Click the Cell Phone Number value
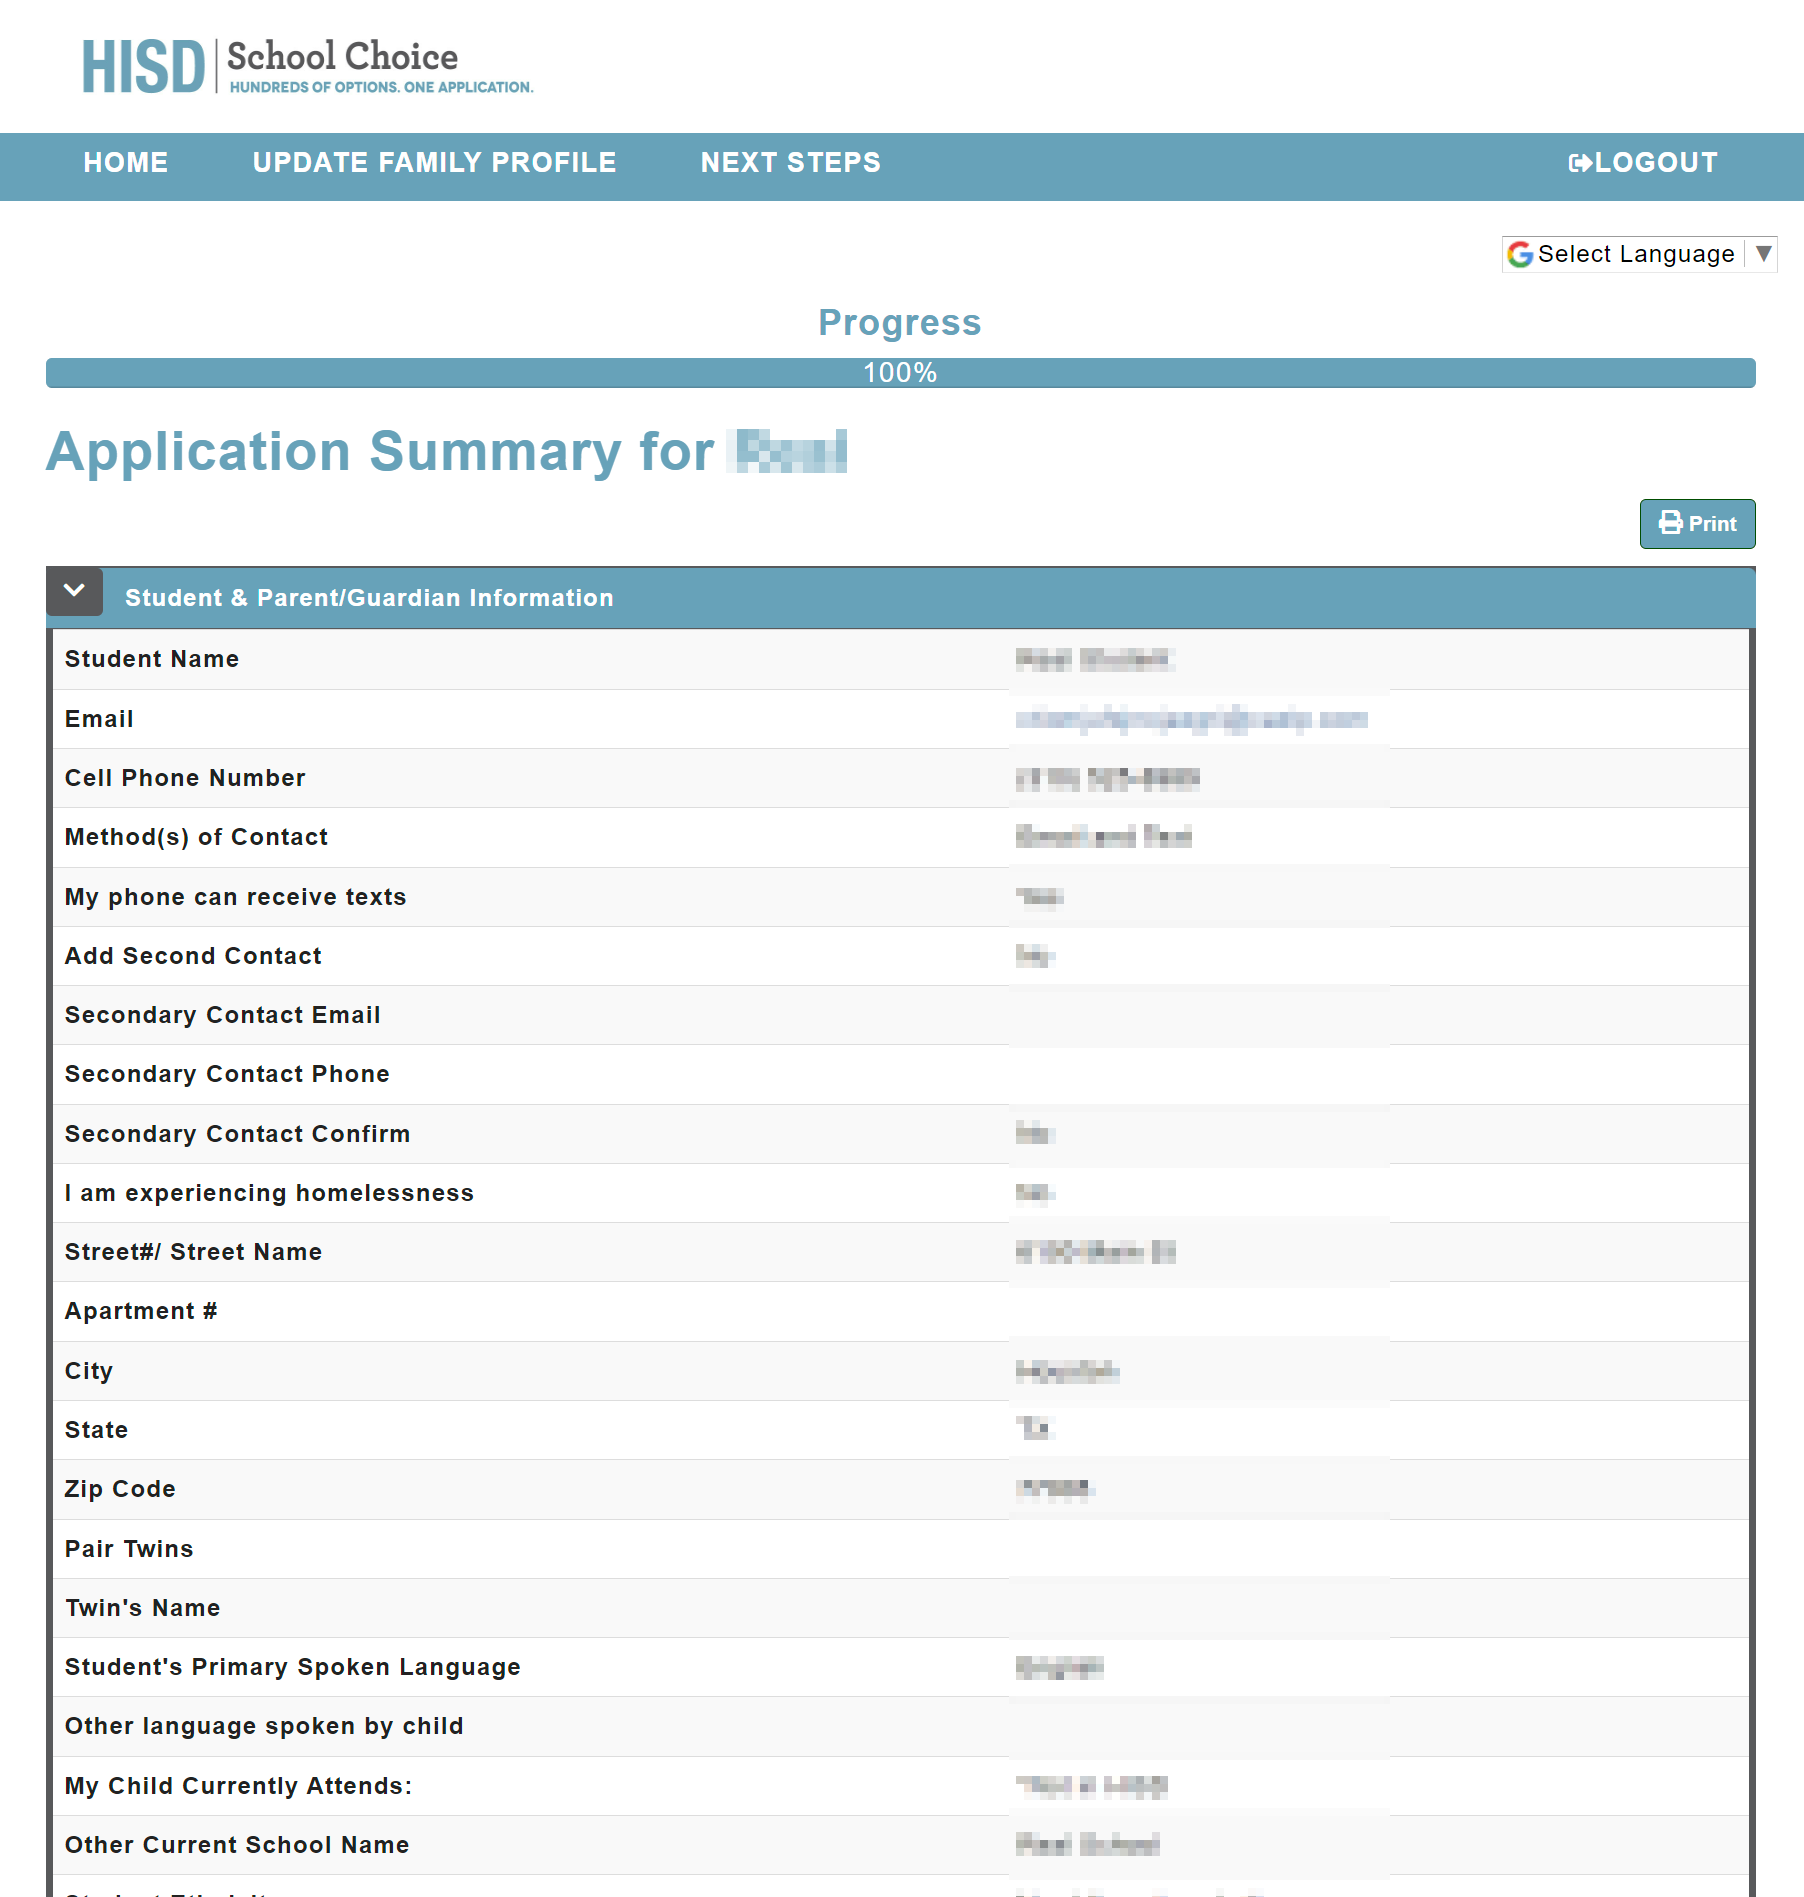 pos(1107,778)
